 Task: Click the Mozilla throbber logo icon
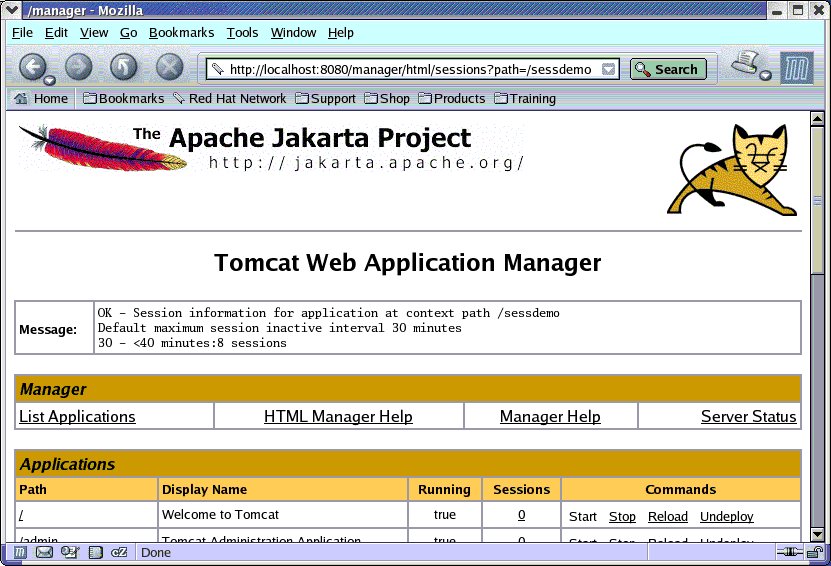[x=797, y=68]
